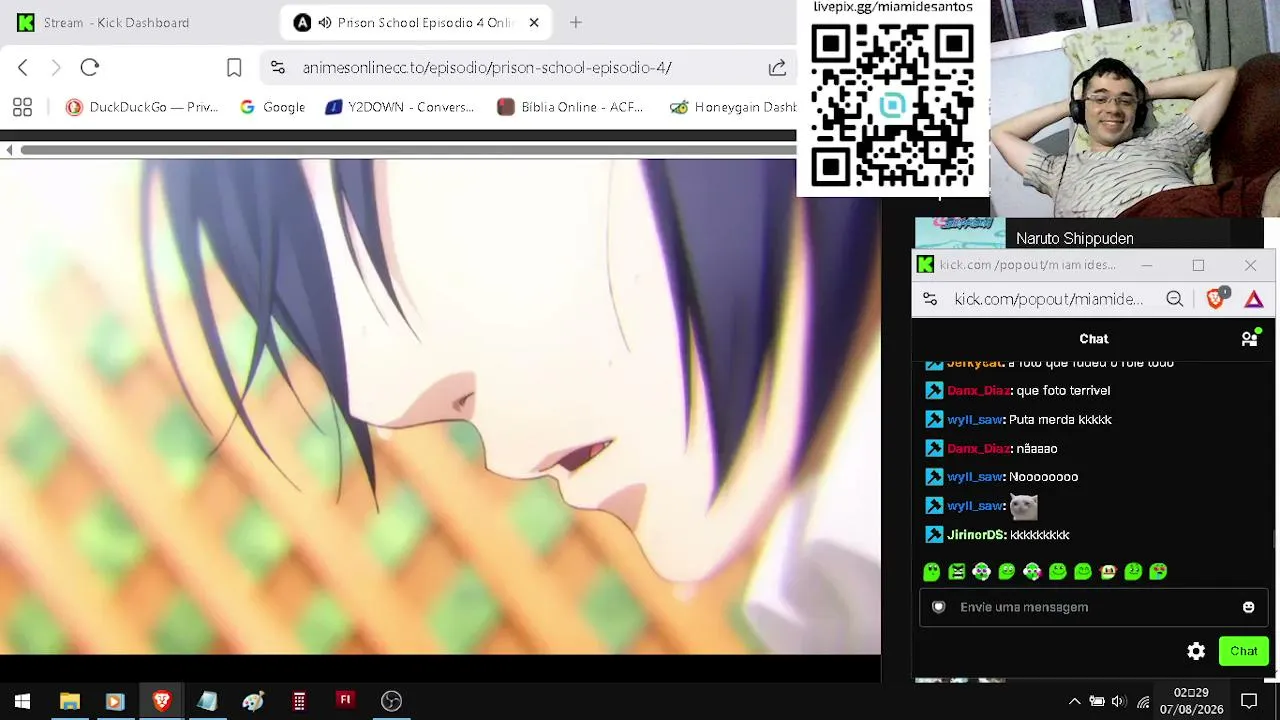This screenshot has height=720, width=1280.
Task: Reload the Prison School episode page
Action: coord(90,67)
